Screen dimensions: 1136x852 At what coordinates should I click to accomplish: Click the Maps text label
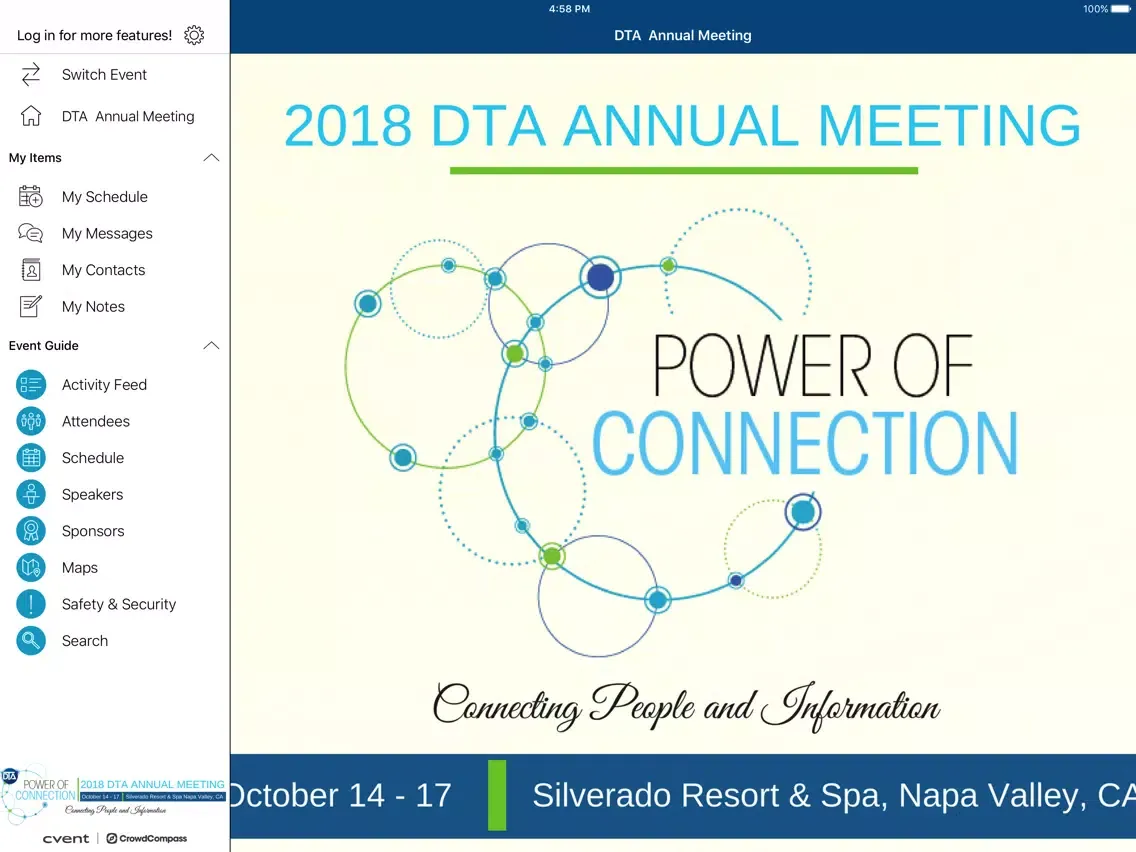(x=80, y=567)
